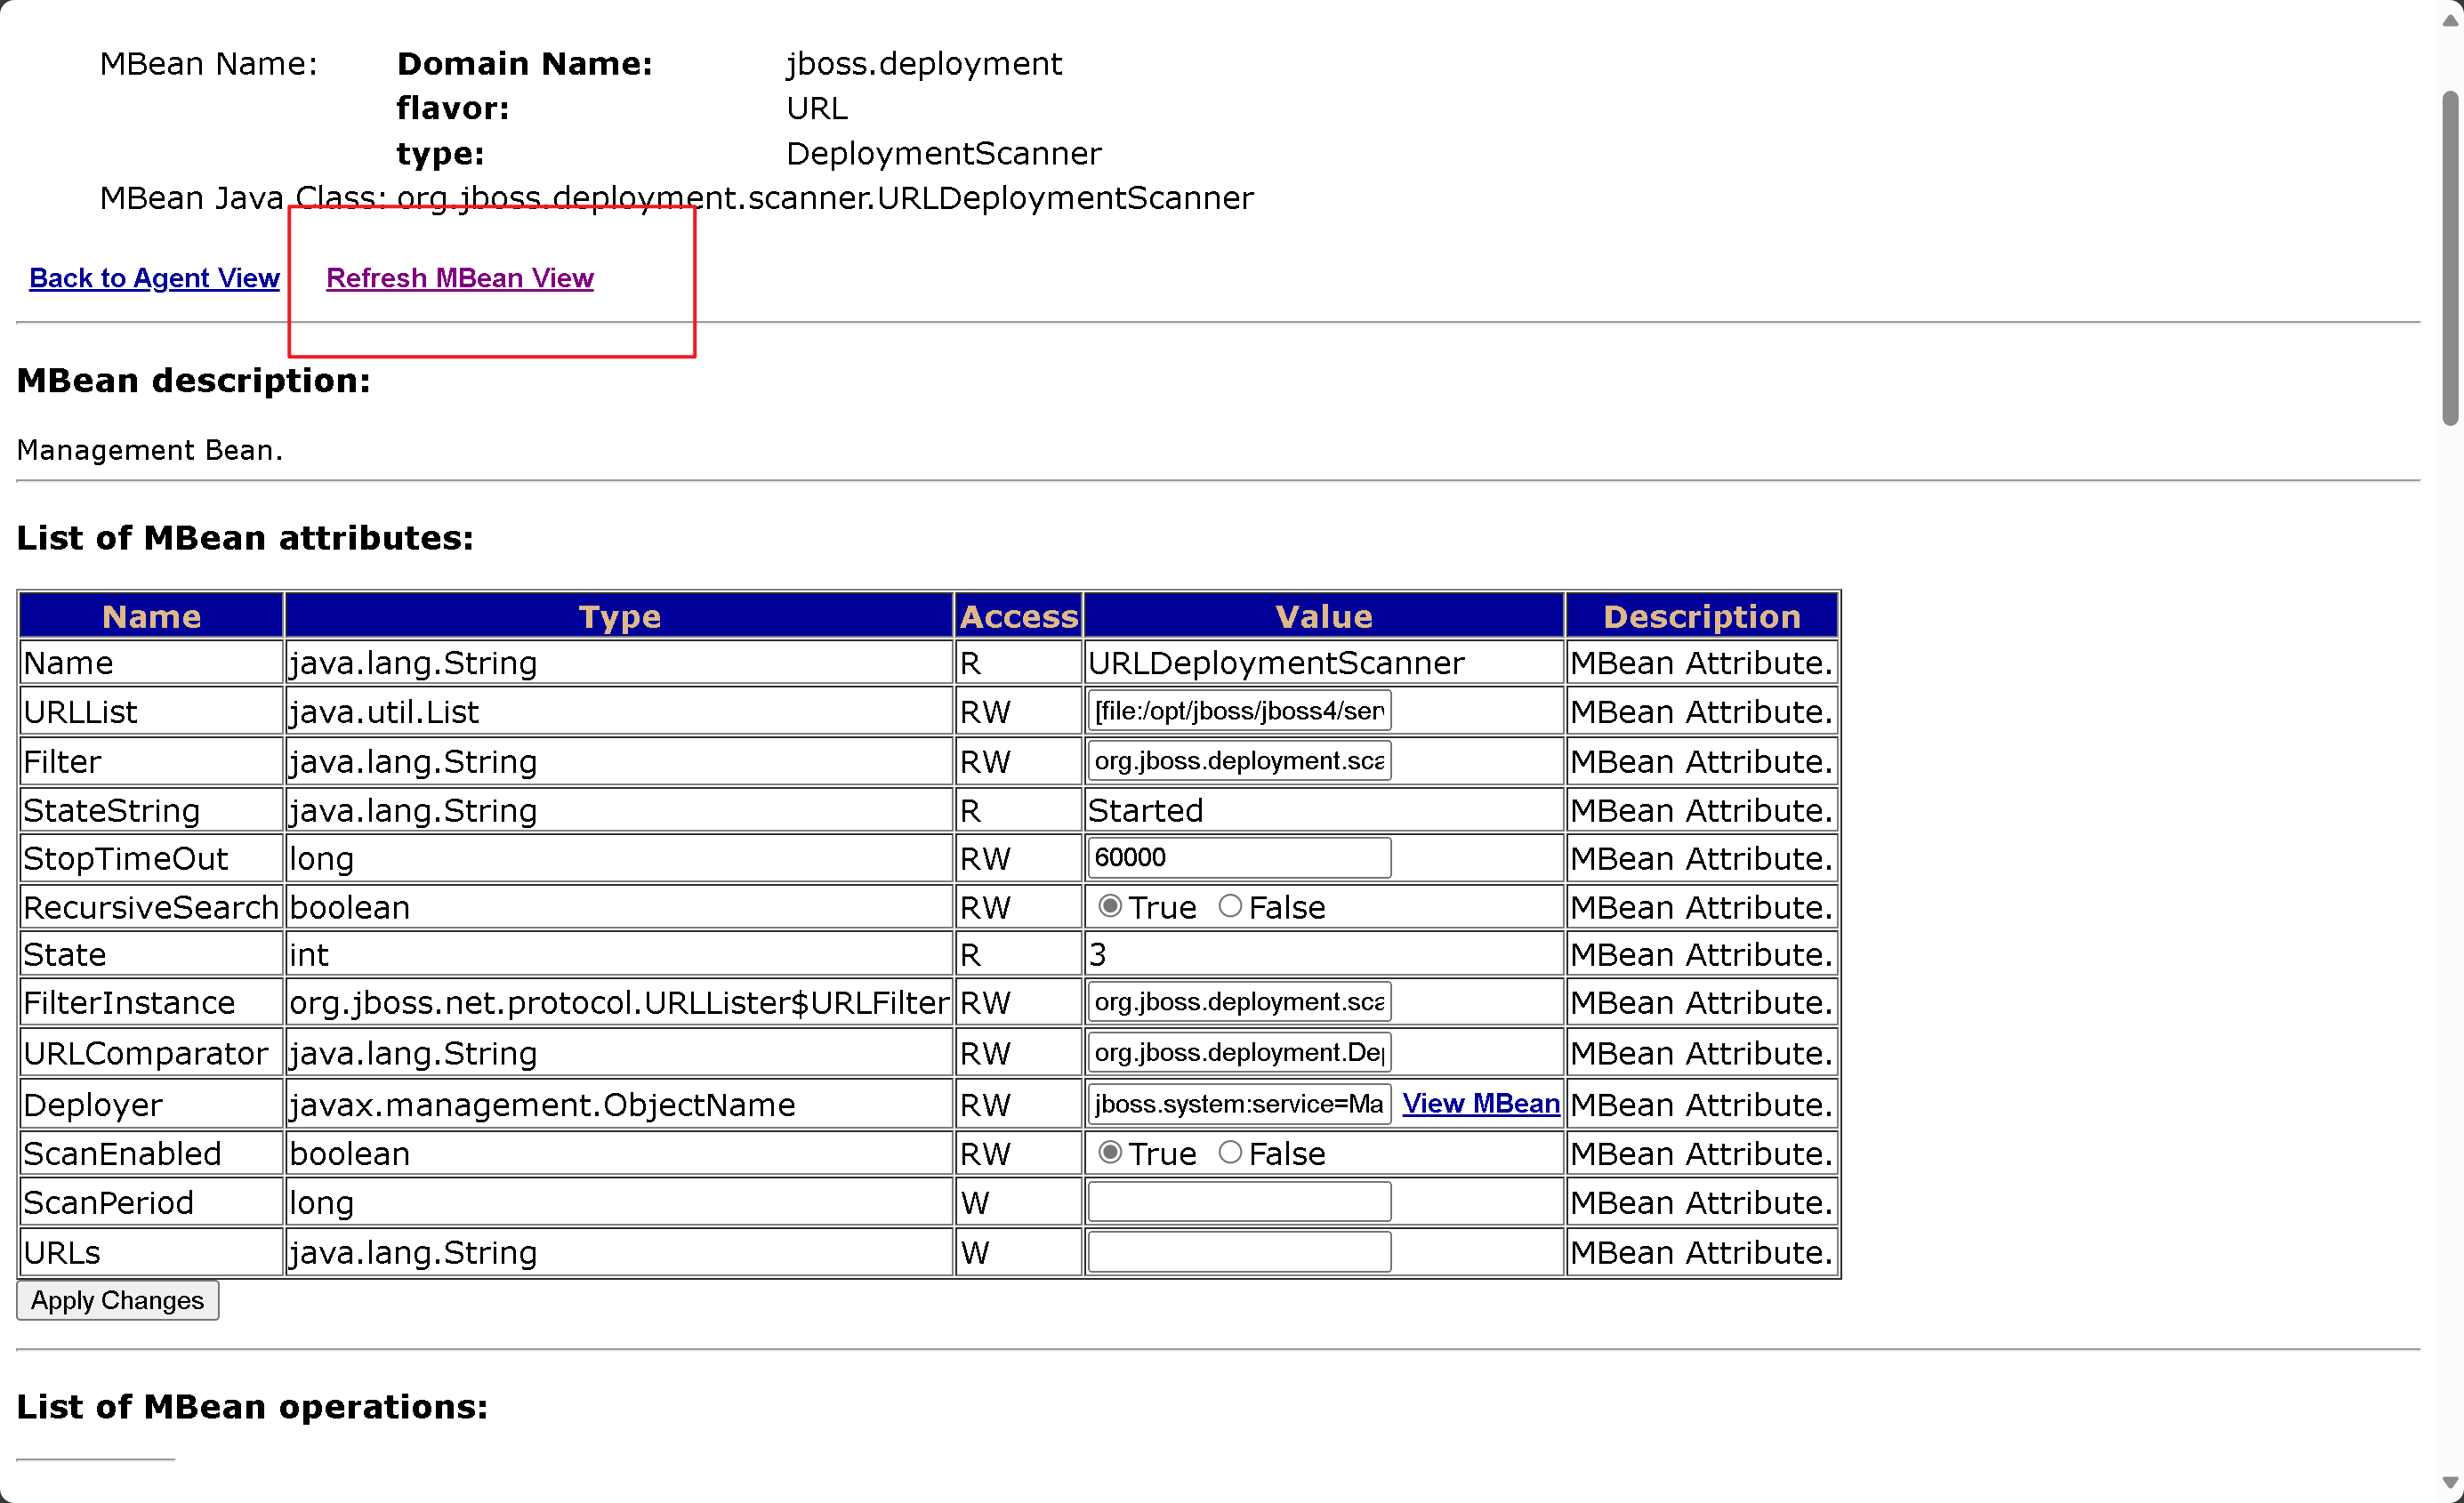The image size is (2464, 1503).
Task: Click the URLList value input field
Action: (1238, 711)
